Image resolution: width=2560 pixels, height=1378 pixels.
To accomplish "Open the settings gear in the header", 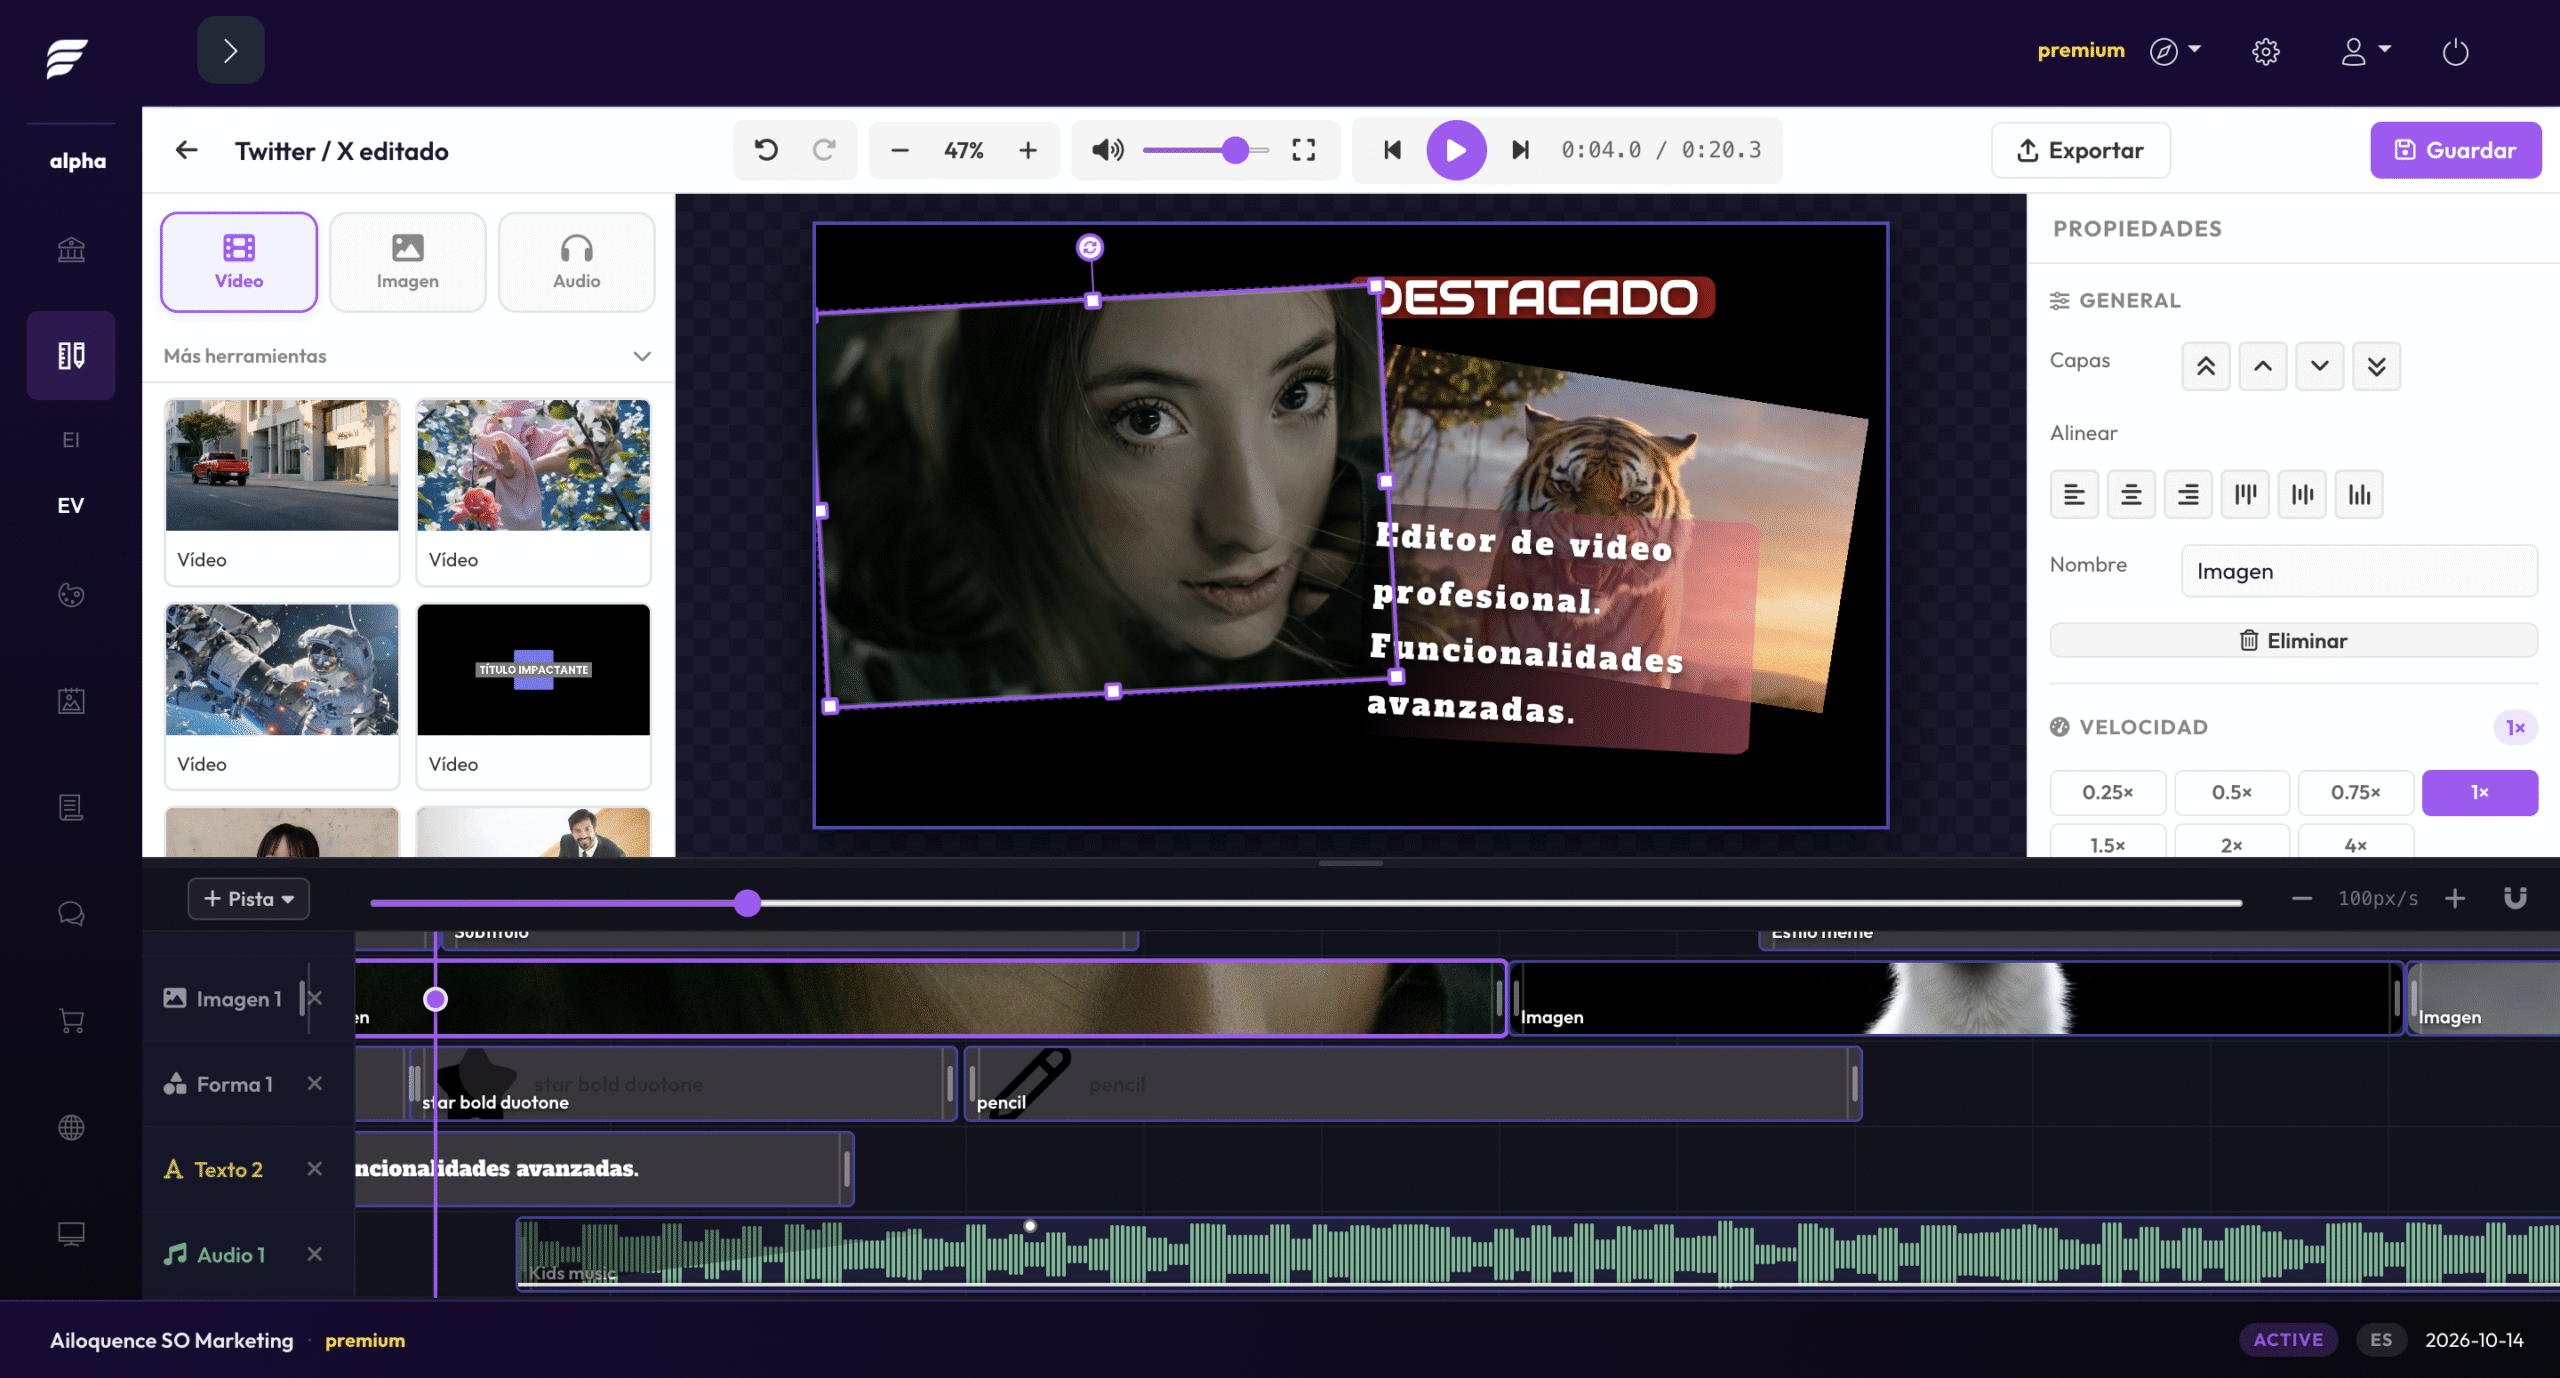I will click(2266, 51).
